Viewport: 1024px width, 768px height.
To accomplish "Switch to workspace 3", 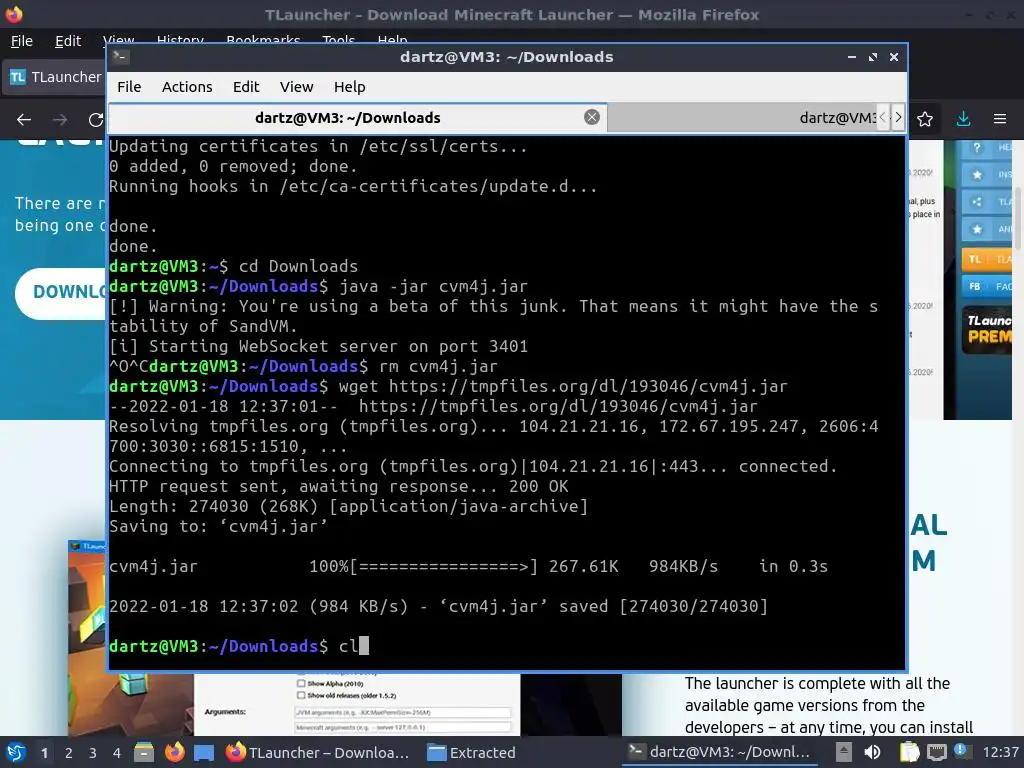I will 93,753.
